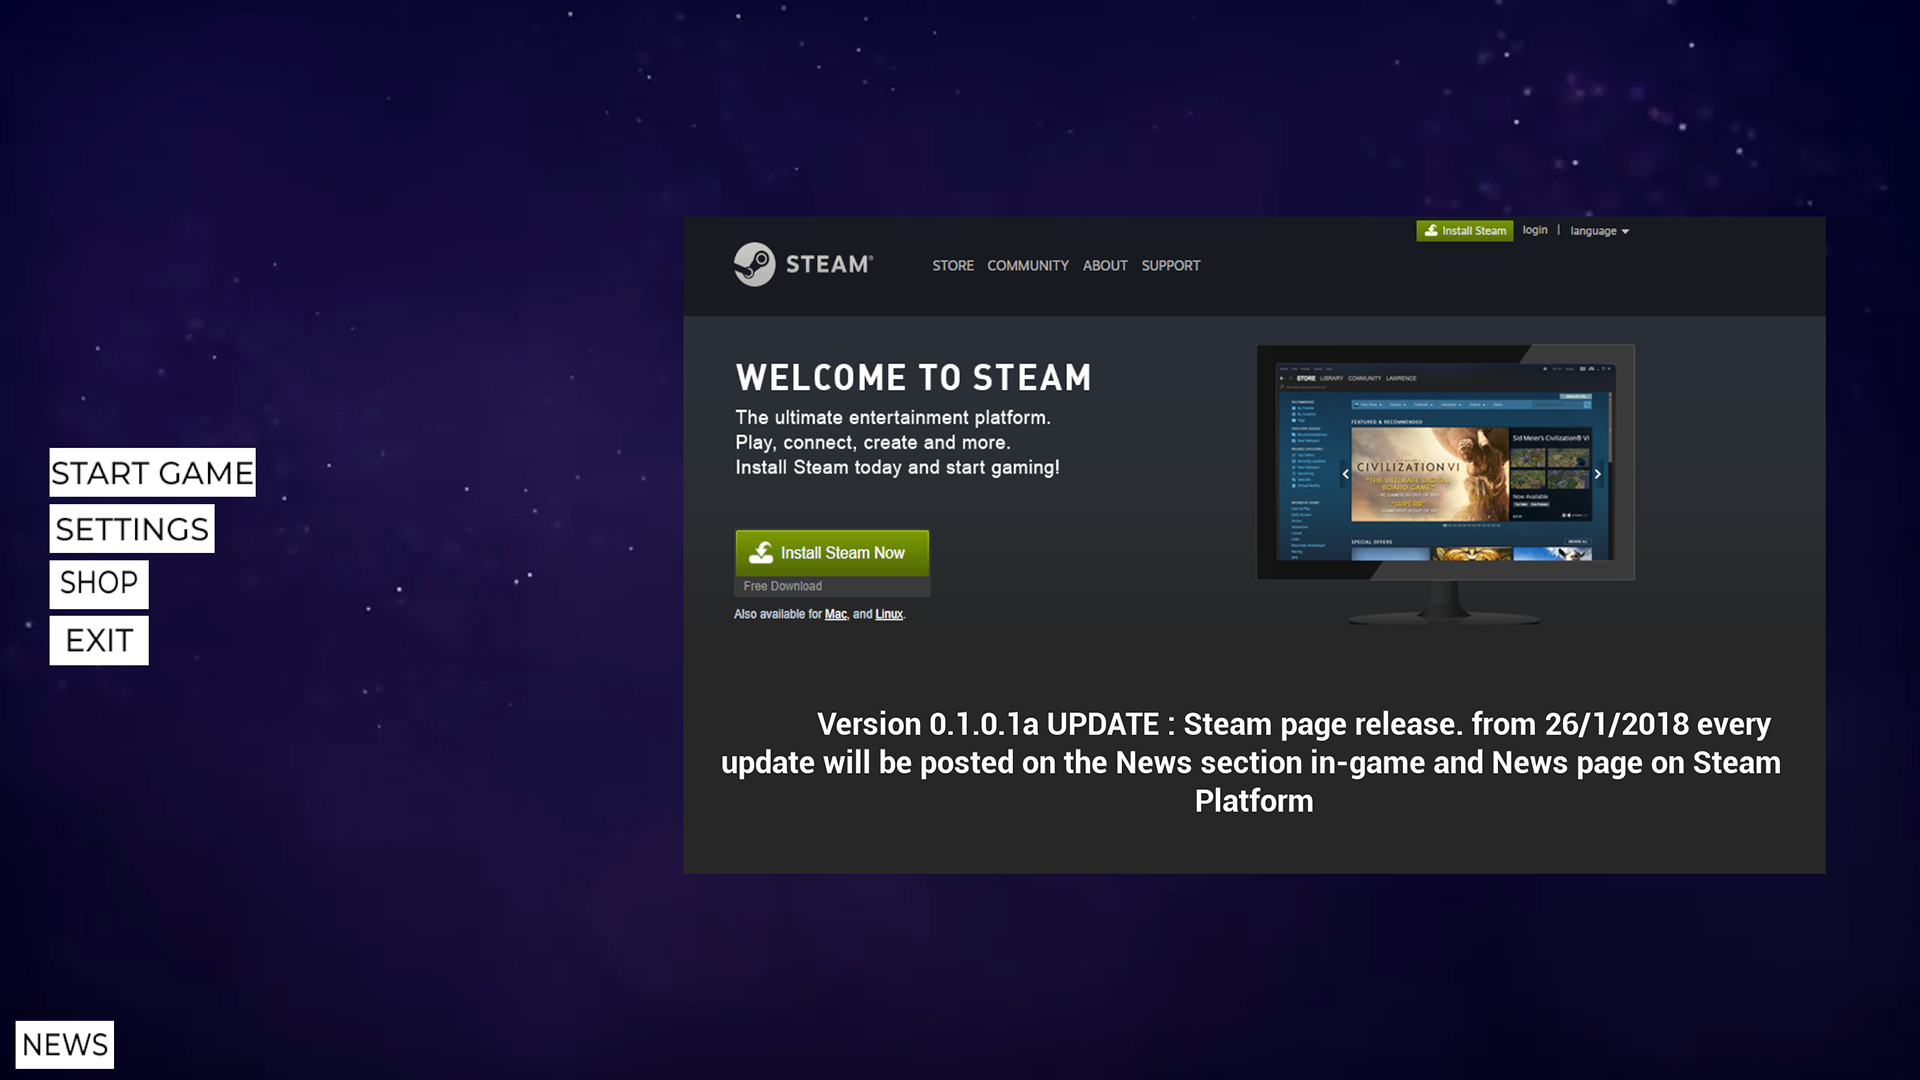Open the NEWS section button

point(65,1045)
